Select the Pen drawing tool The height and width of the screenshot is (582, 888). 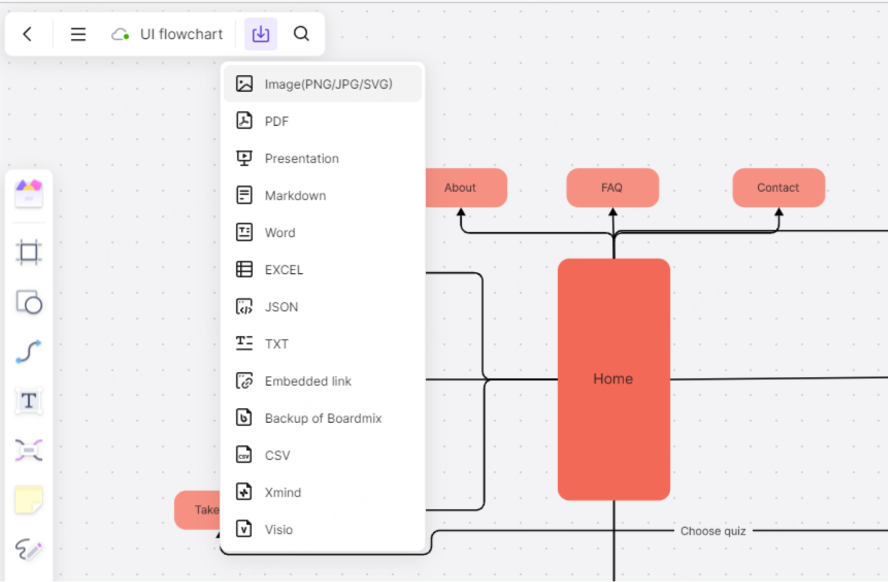(28, 550)
